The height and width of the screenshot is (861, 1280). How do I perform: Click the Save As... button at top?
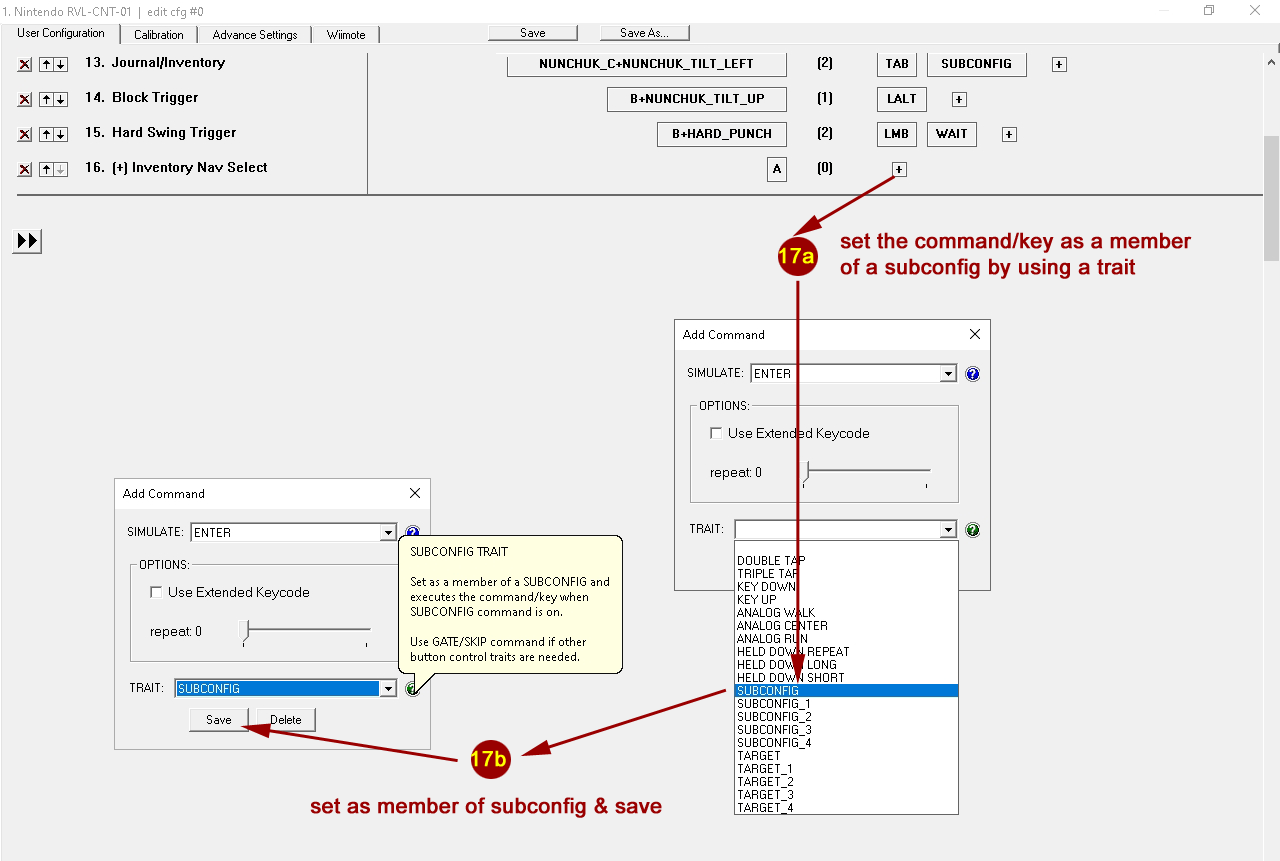[644, 33]
